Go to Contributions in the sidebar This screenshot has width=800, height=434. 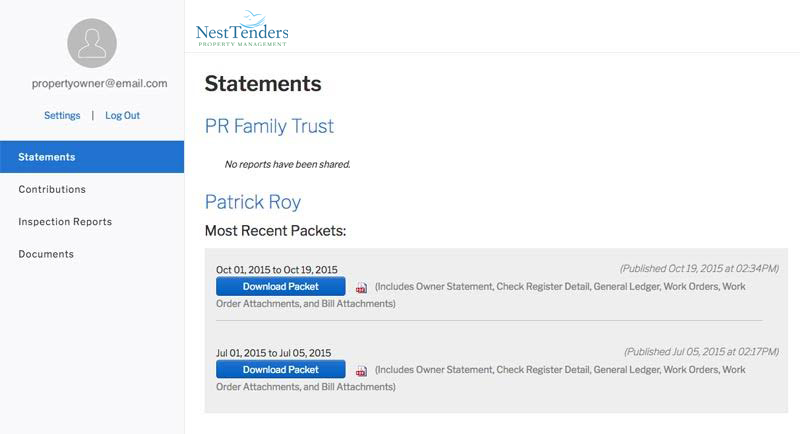point(52,189)
